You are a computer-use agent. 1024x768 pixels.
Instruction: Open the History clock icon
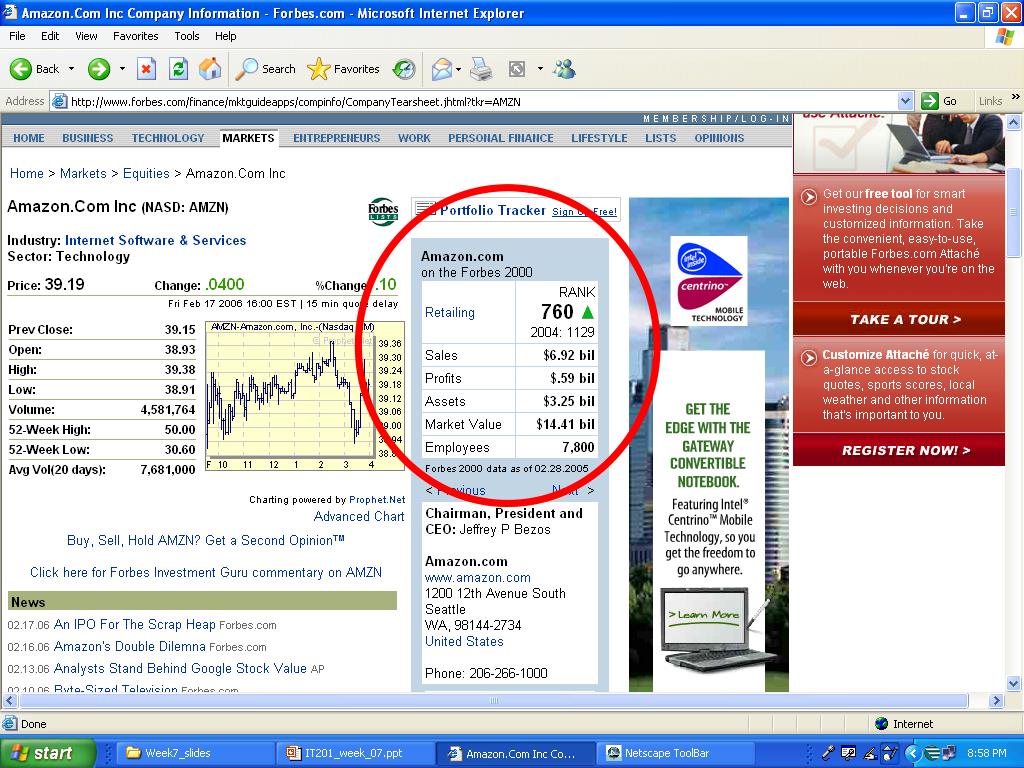point(404,69)
